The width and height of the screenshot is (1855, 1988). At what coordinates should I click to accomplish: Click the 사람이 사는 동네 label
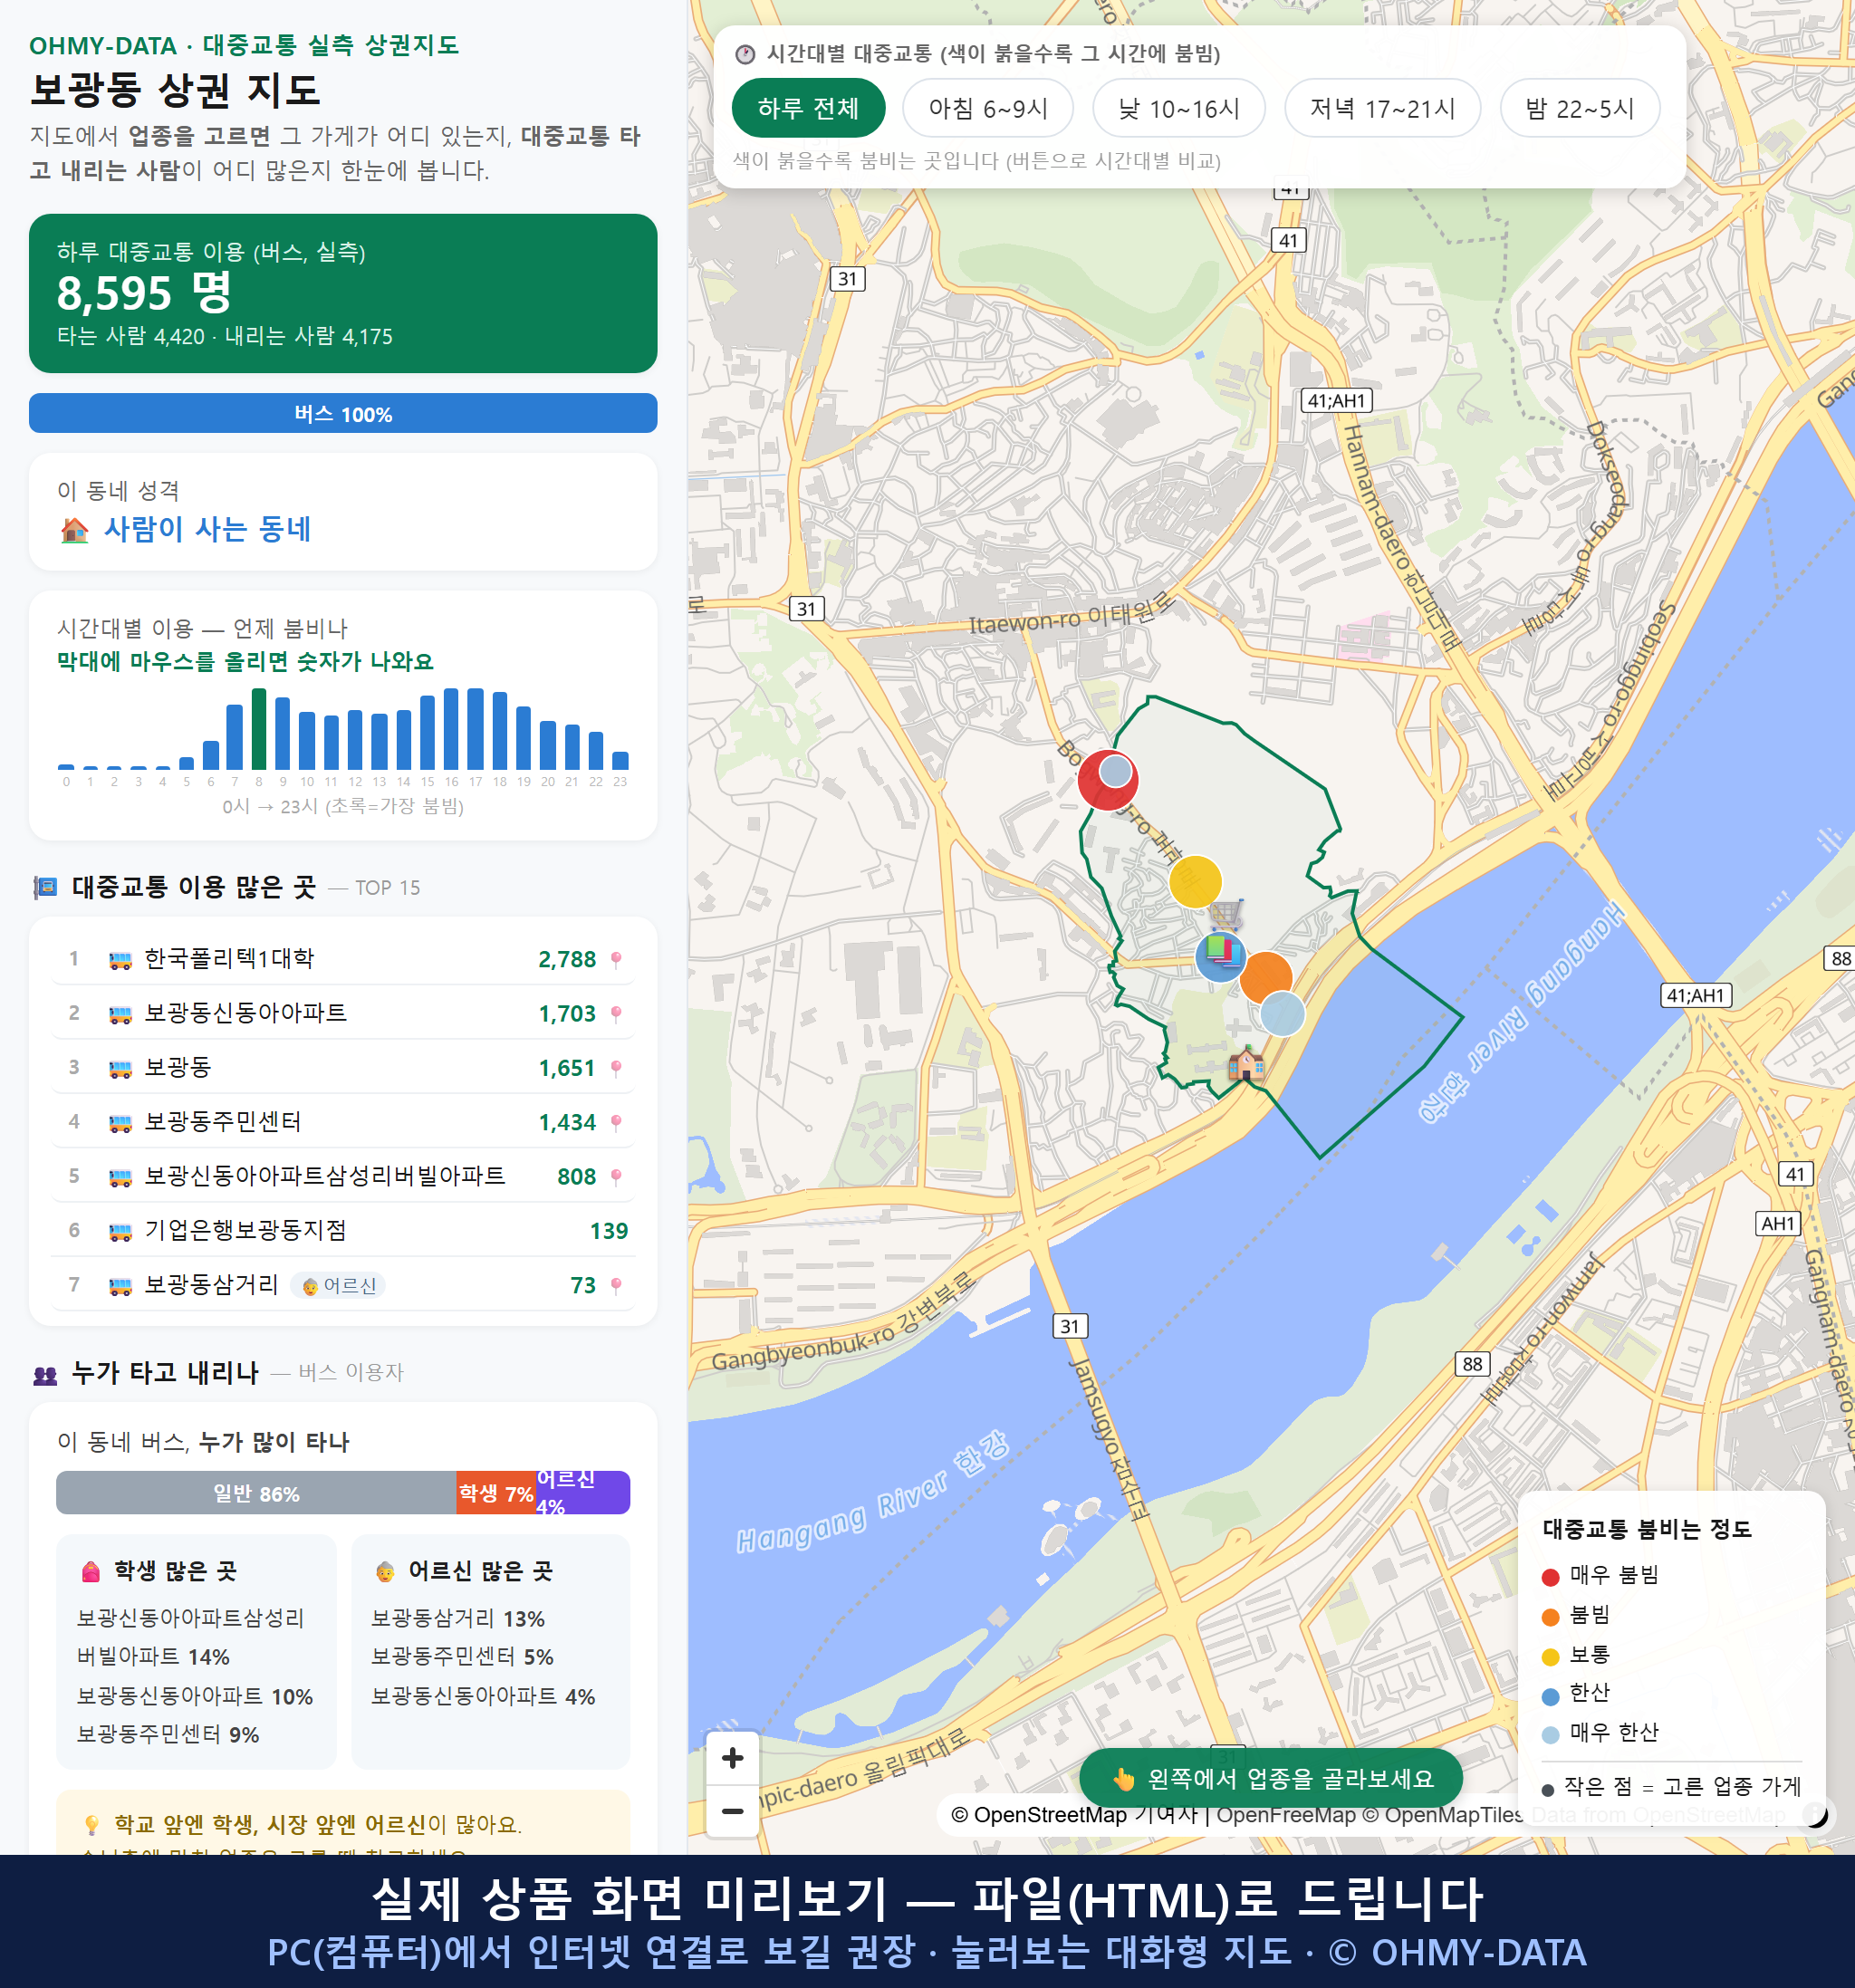208,529
